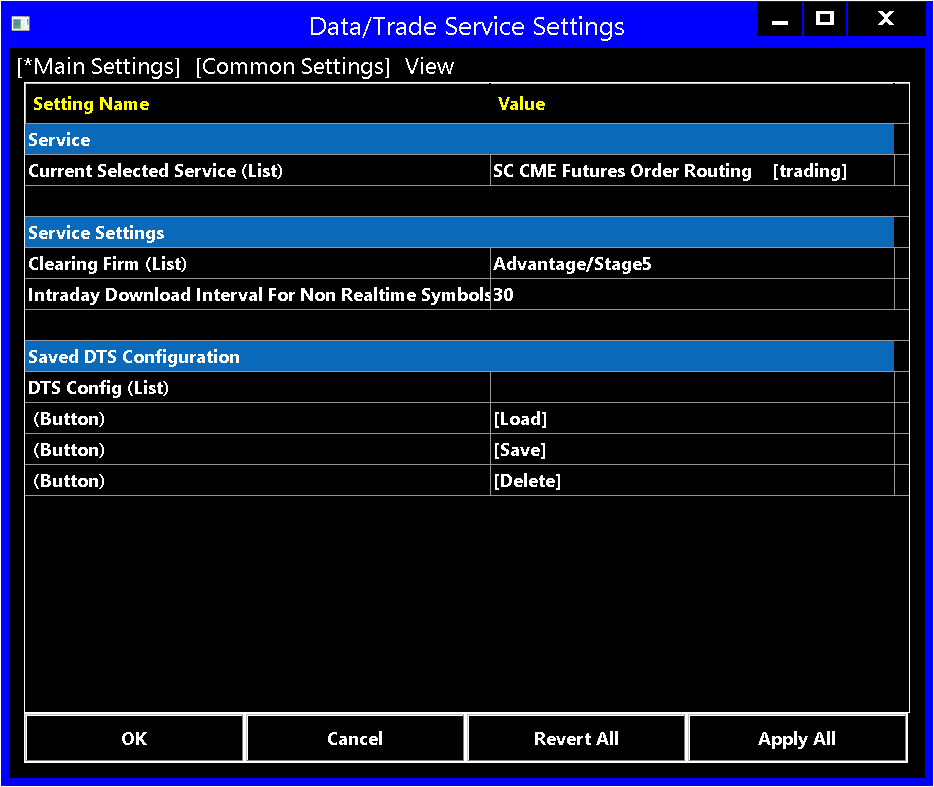Open the Main Settings menu
Image resolution: width=934 pixels, height=787 pixels.
98,66
